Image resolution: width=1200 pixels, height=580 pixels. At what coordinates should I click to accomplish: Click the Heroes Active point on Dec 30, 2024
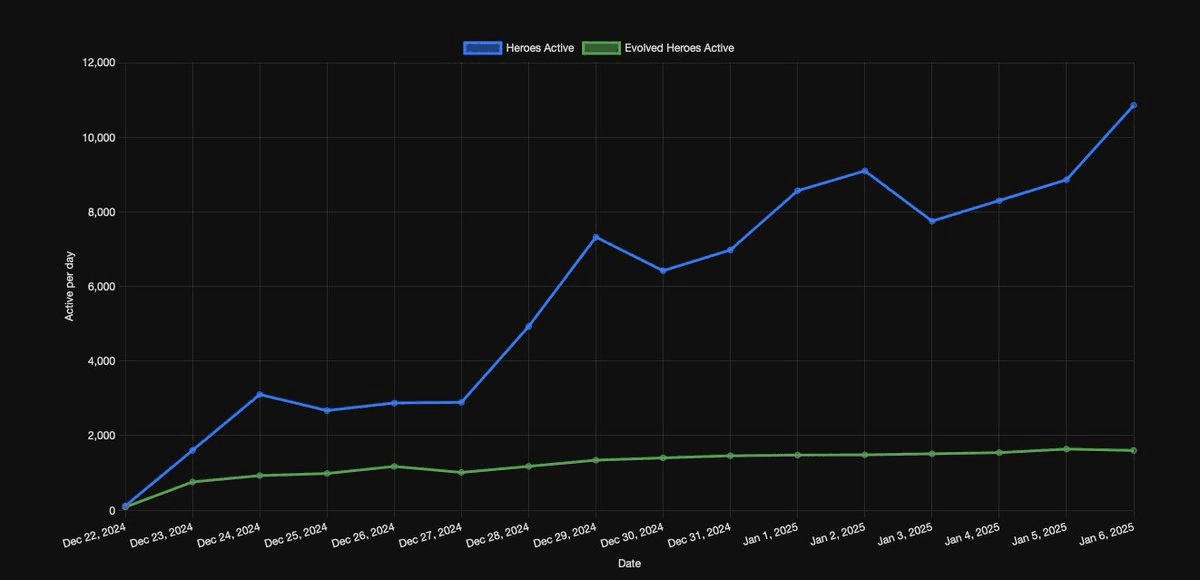(x=663, y=271)
